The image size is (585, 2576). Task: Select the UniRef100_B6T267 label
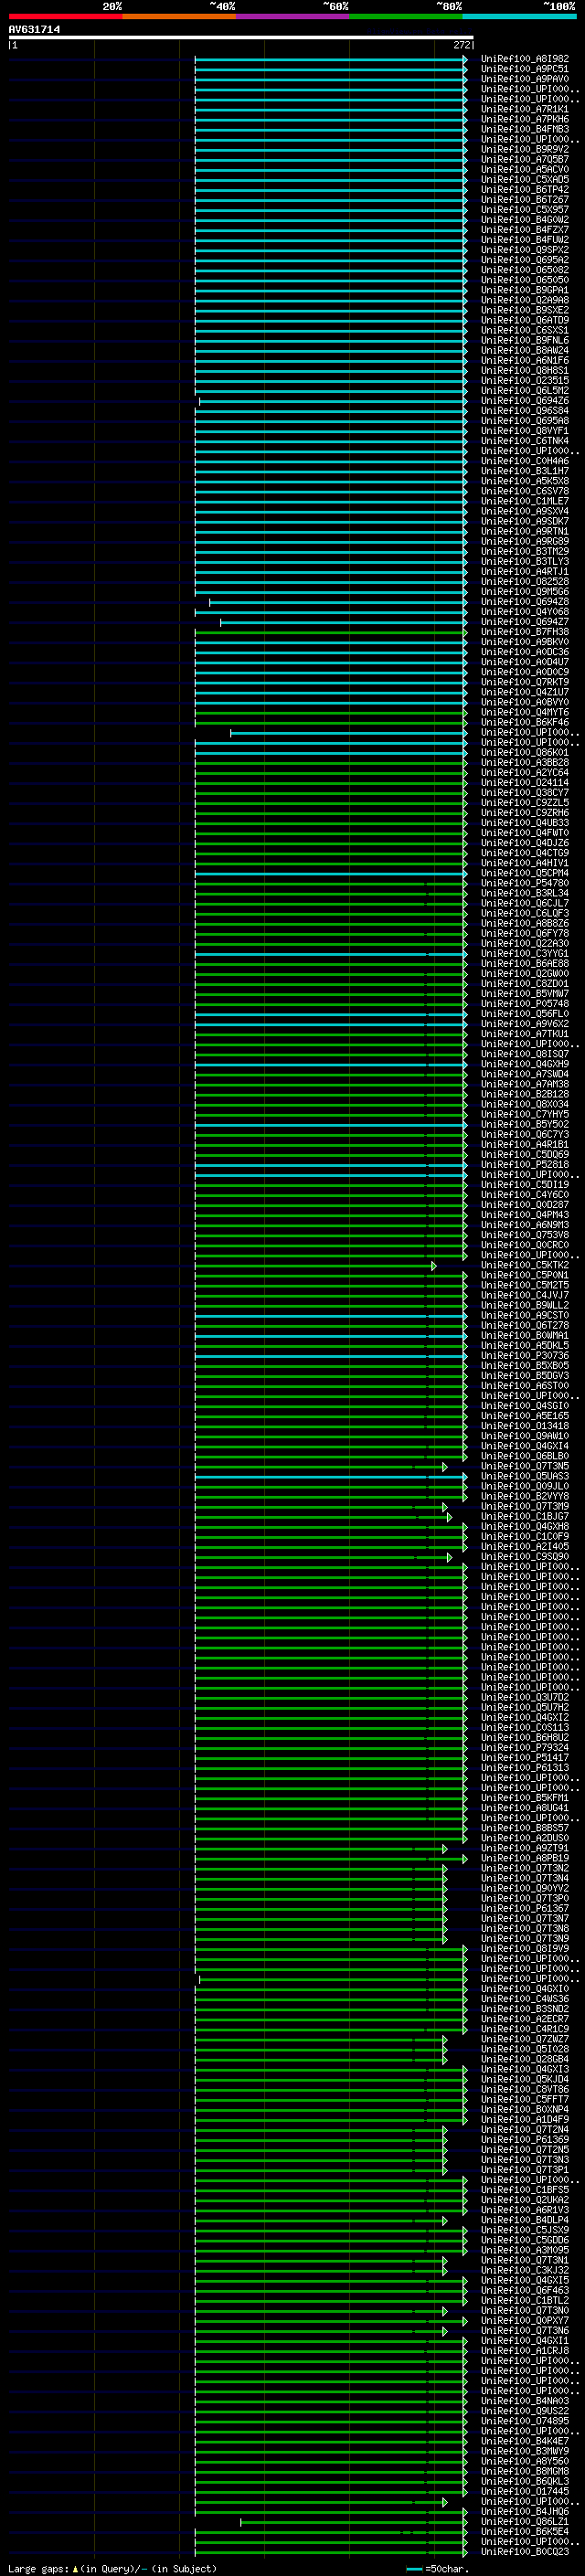[525, 199]
